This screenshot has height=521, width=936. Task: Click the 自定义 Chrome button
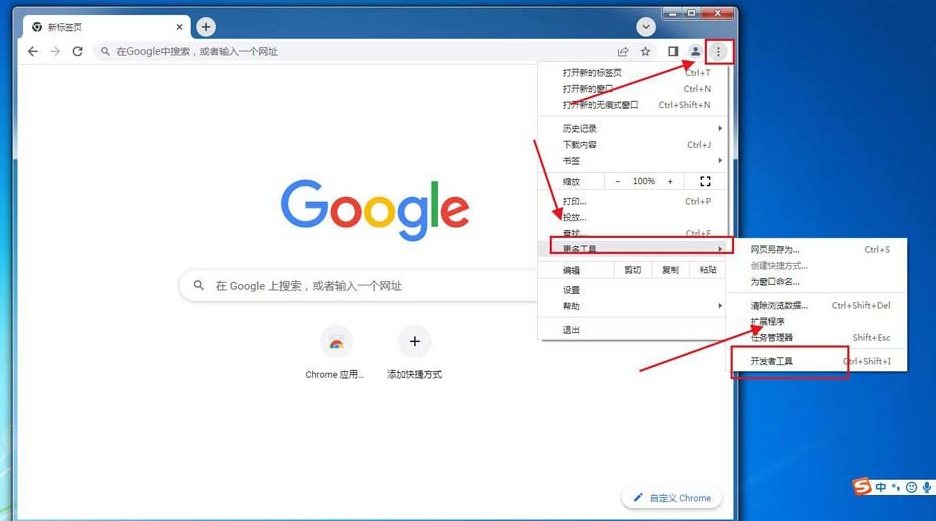point(671,498)
